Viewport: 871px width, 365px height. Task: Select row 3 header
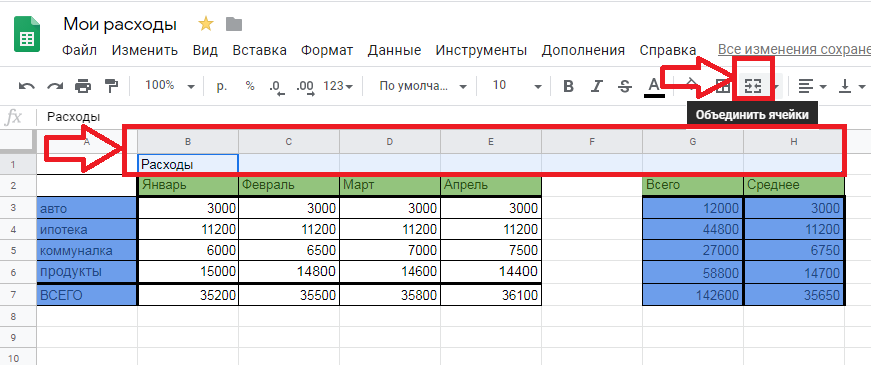click(18, 208)
